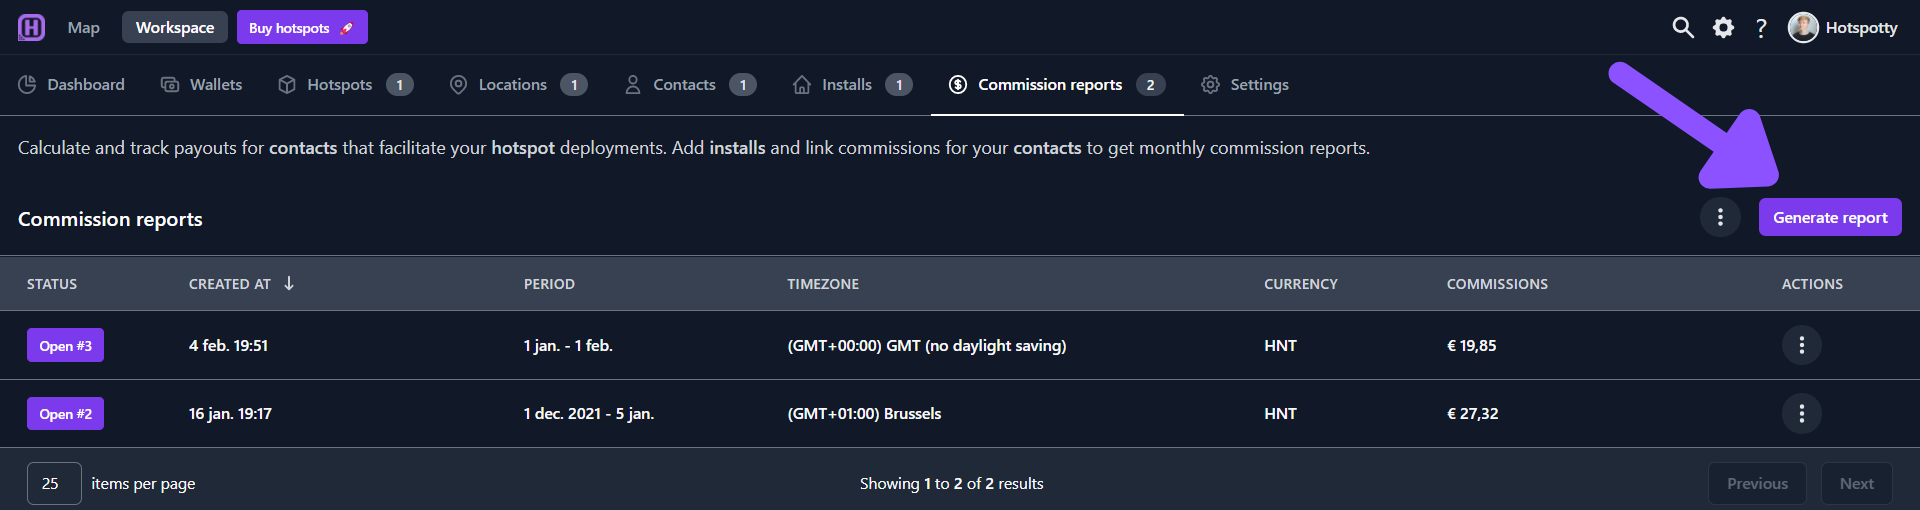Switch to the Hotspots tab

click(345, 85)
